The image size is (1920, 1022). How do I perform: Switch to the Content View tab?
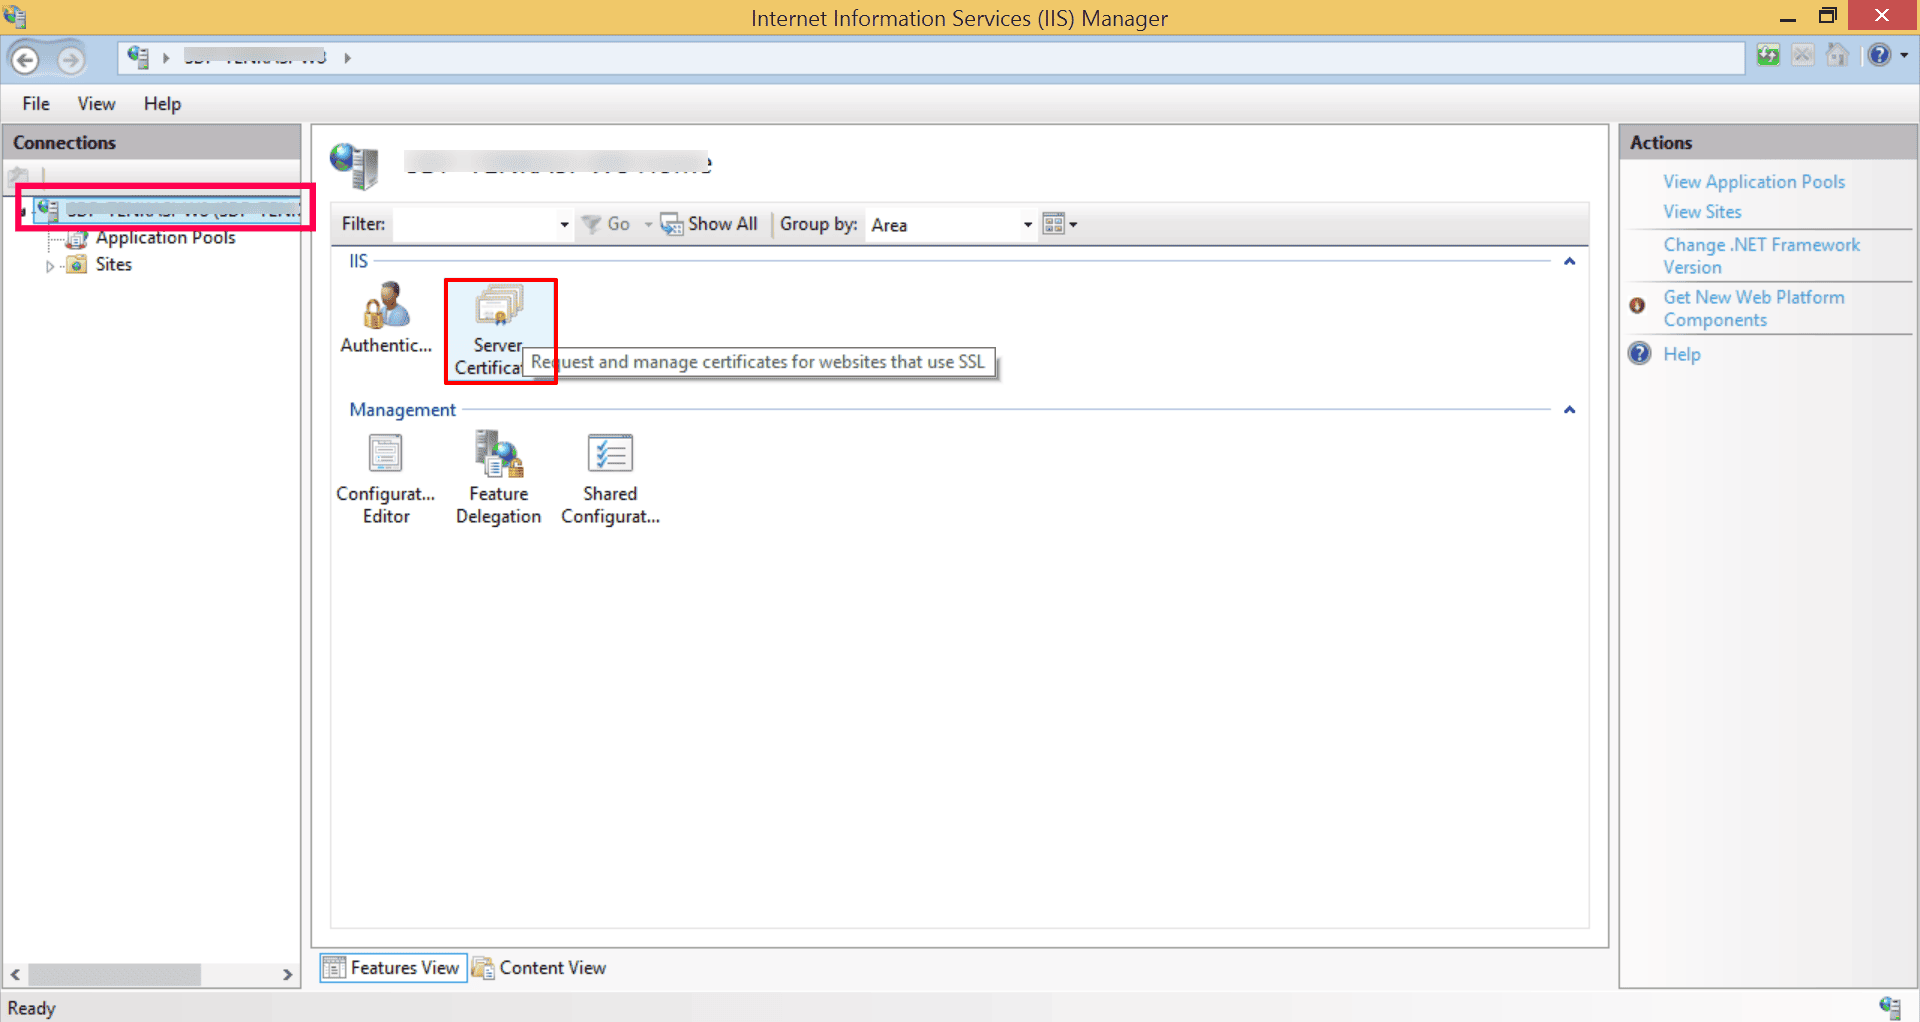click(x=540, y=968)
